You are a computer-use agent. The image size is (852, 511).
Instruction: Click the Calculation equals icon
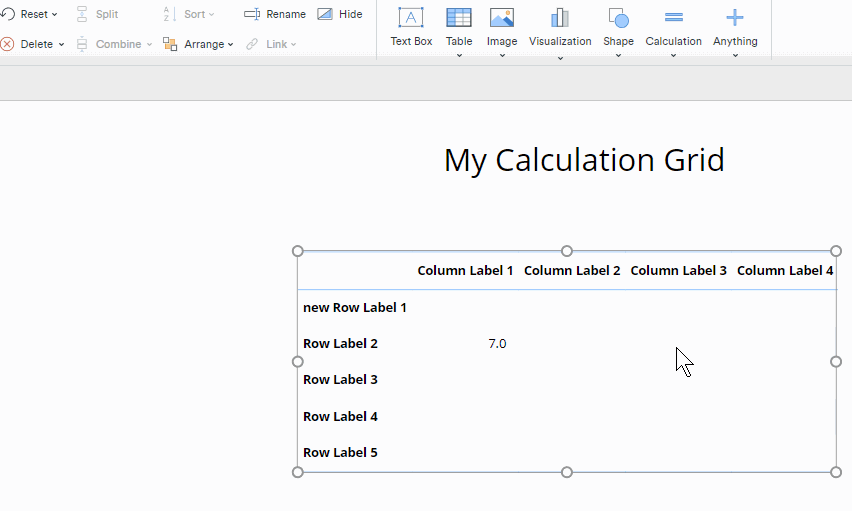click(673, 18)
